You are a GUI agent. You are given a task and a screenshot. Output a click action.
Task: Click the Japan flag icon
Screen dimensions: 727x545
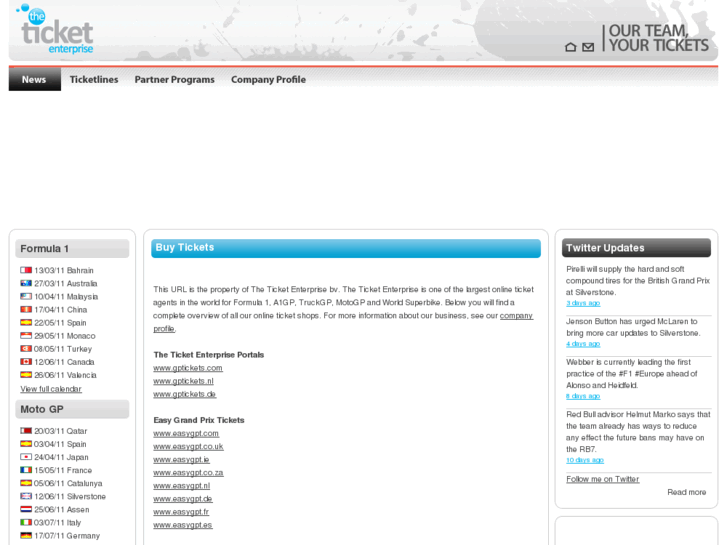pyautogui.click(x=26, y=456)
